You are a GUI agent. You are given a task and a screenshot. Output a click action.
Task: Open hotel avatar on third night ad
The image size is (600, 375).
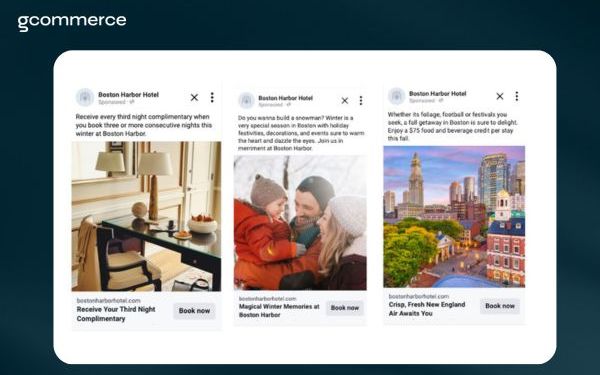pos(85,98)
